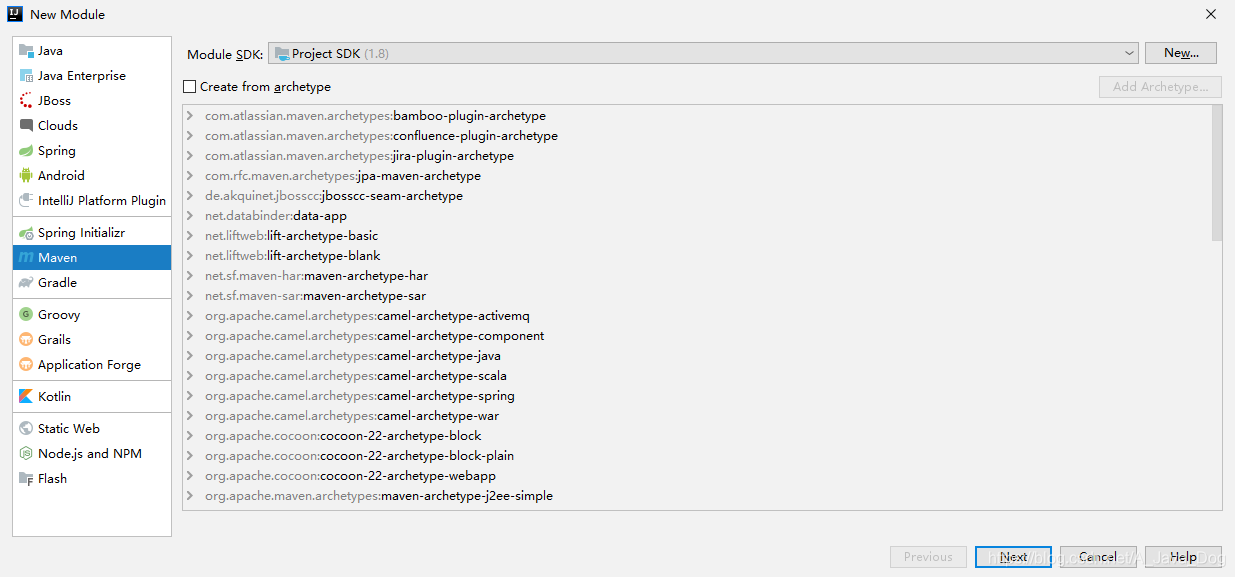Select cocoon-22-archetype-webapp row
1235x577 pixels.
point(696,476)
